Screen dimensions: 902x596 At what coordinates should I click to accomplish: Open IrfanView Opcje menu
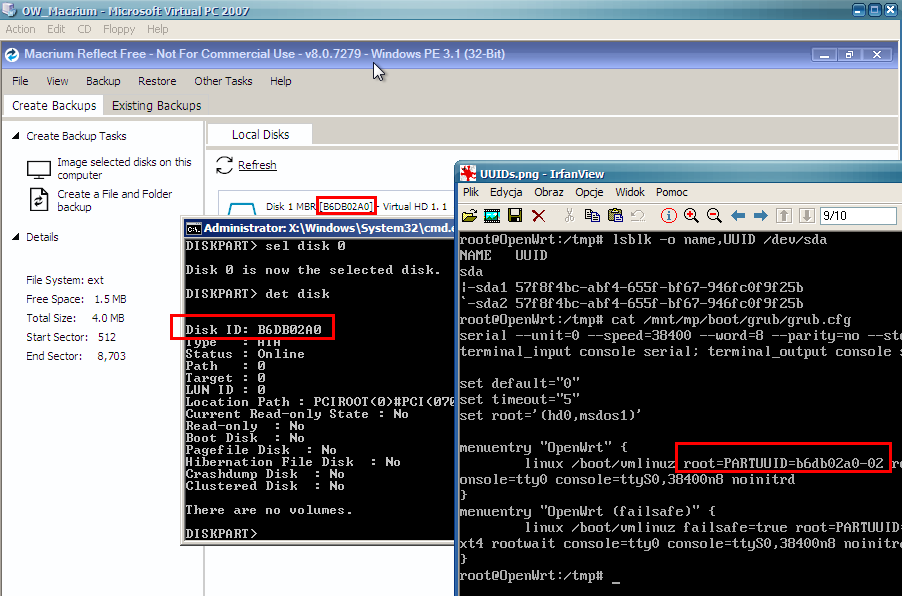589,192
